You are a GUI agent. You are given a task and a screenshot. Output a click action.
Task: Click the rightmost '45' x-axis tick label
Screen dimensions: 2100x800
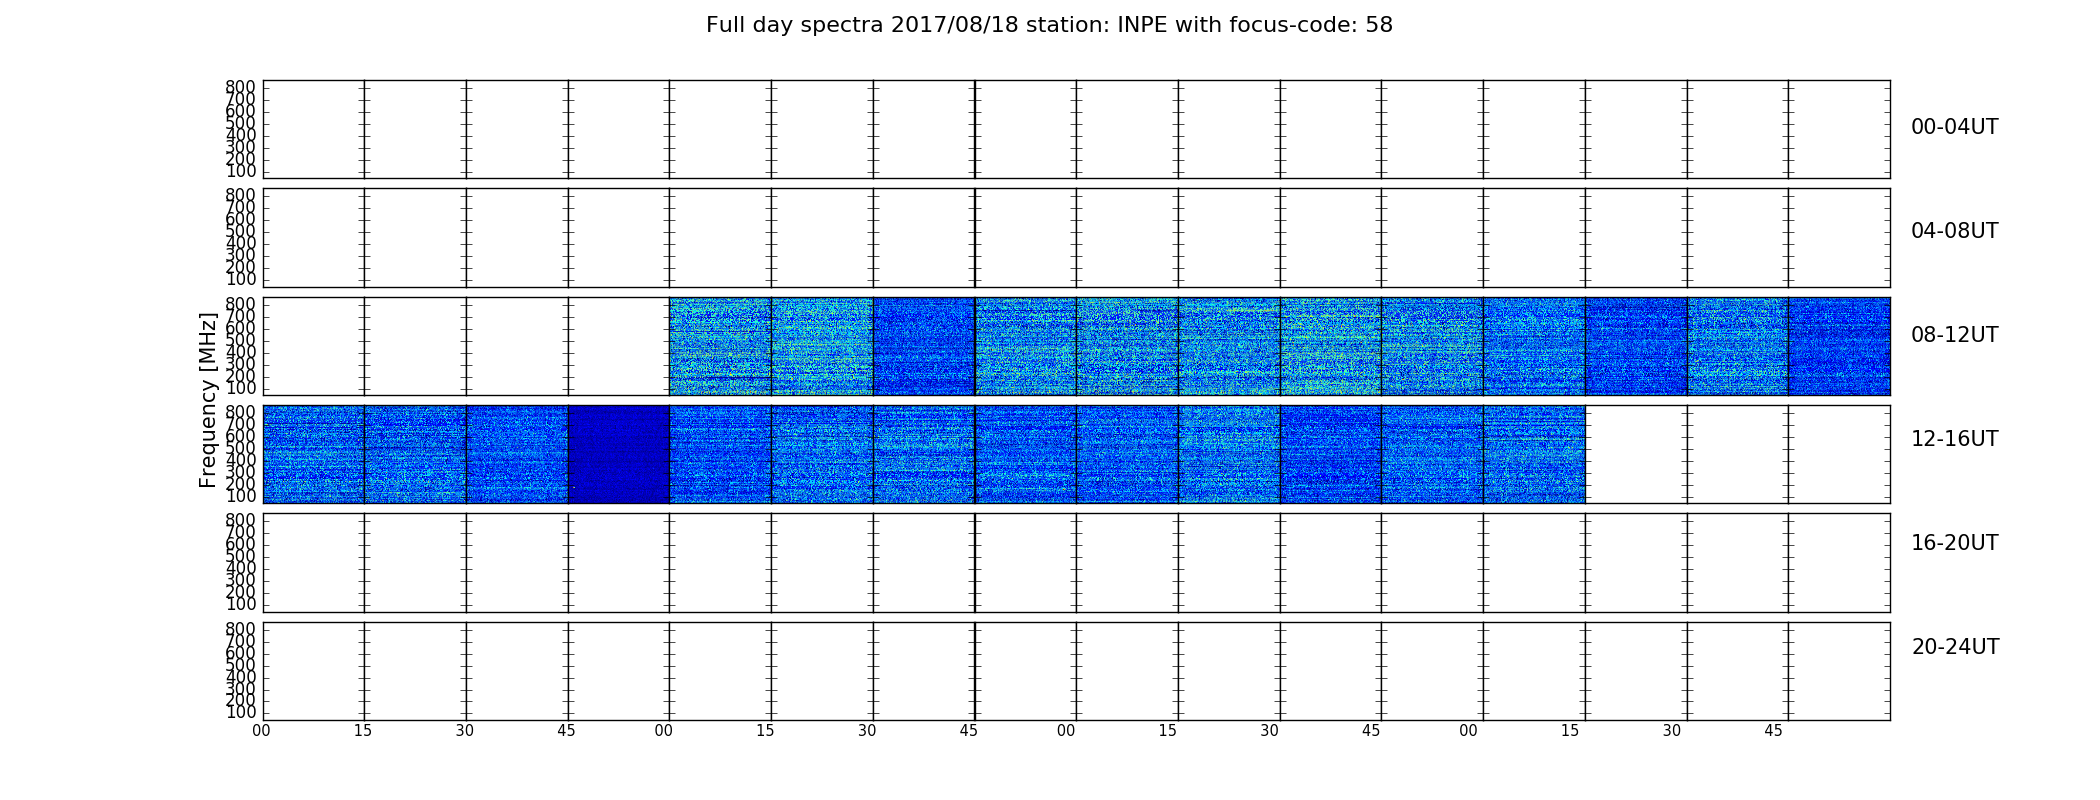tap(1773, 731)
